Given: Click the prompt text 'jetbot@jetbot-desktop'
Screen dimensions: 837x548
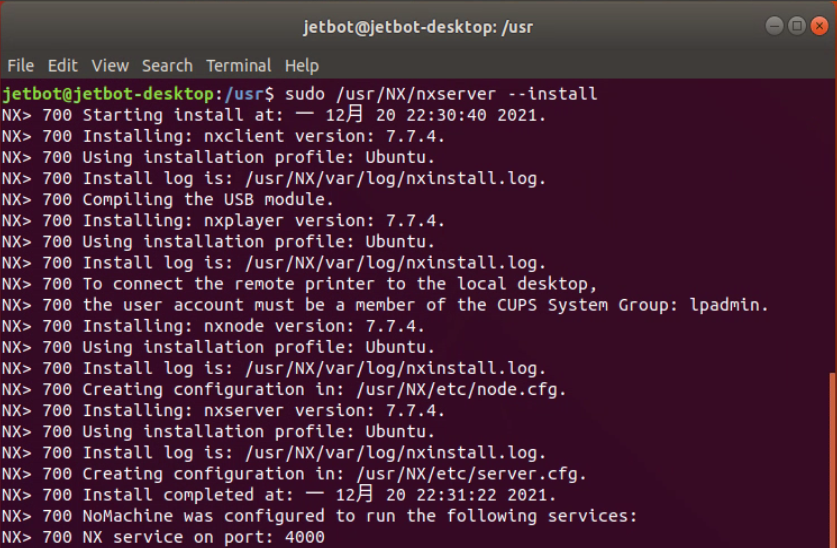Looking at the screenshot, I should point(108,94).
